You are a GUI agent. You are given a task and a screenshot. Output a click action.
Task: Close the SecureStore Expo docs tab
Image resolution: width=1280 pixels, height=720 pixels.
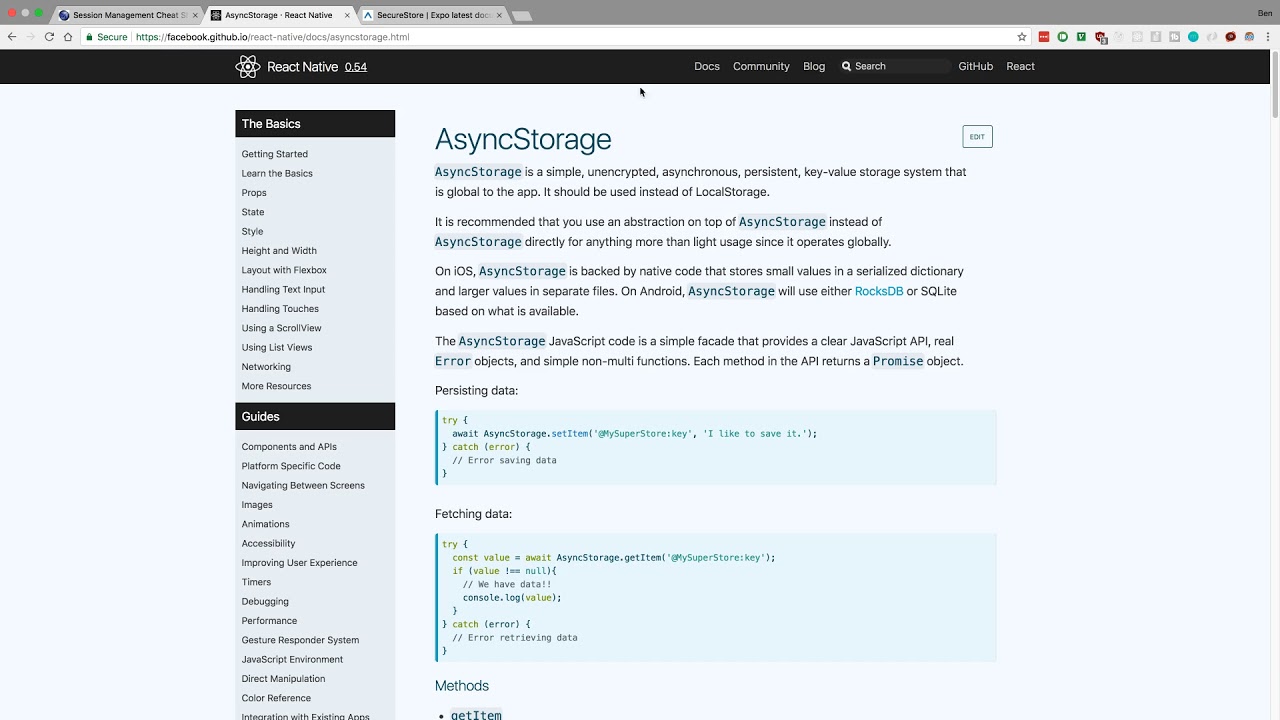499,15
